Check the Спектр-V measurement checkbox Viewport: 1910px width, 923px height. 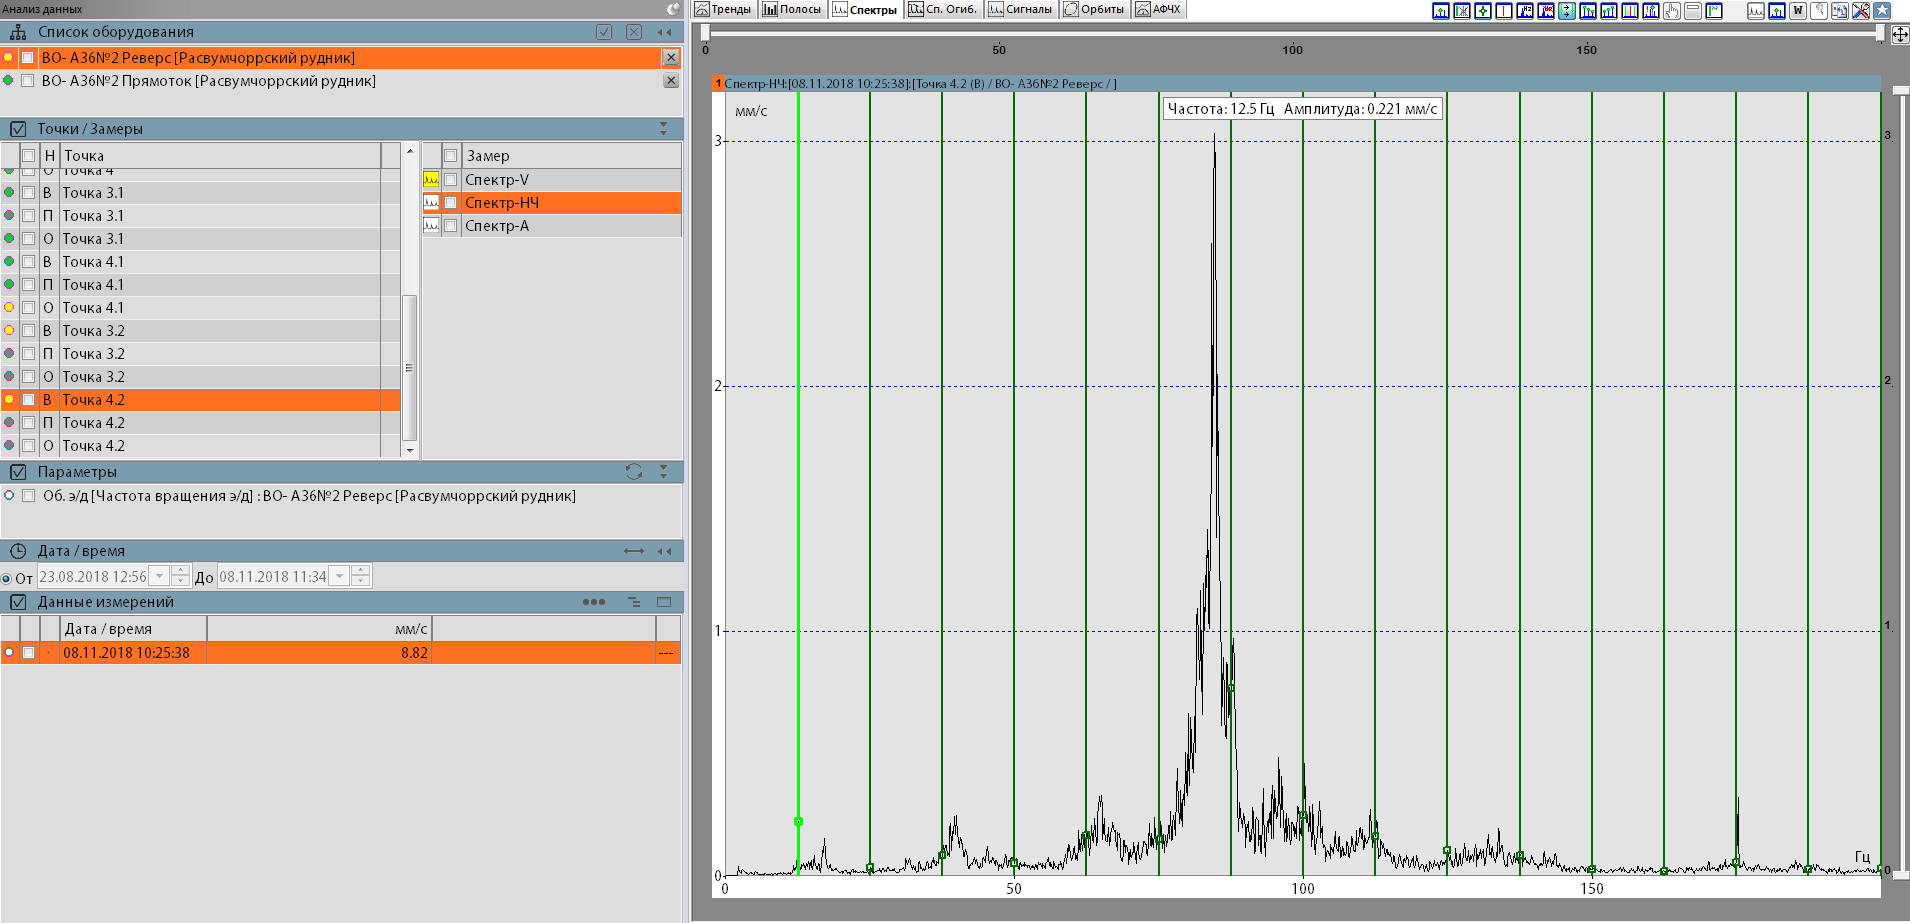451,180
